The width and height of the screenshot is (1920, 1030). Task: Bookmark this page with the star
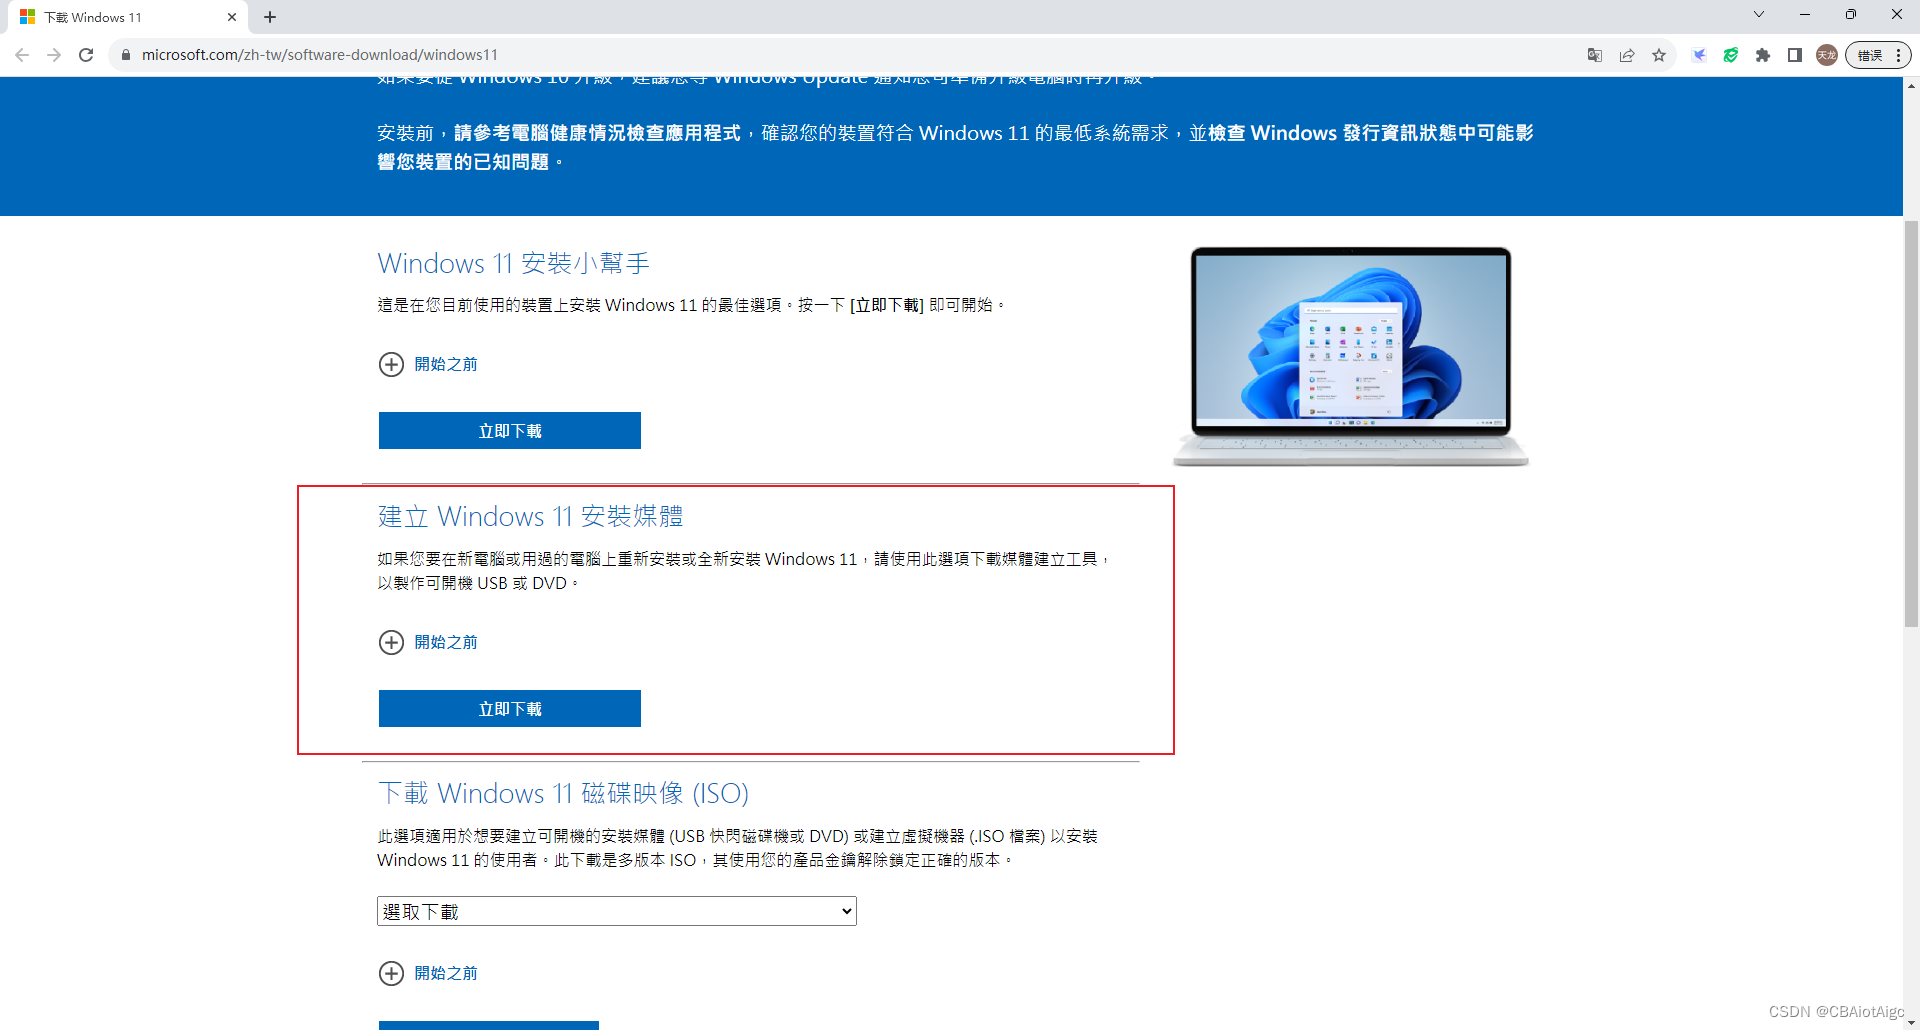[x=1659, y=55]
